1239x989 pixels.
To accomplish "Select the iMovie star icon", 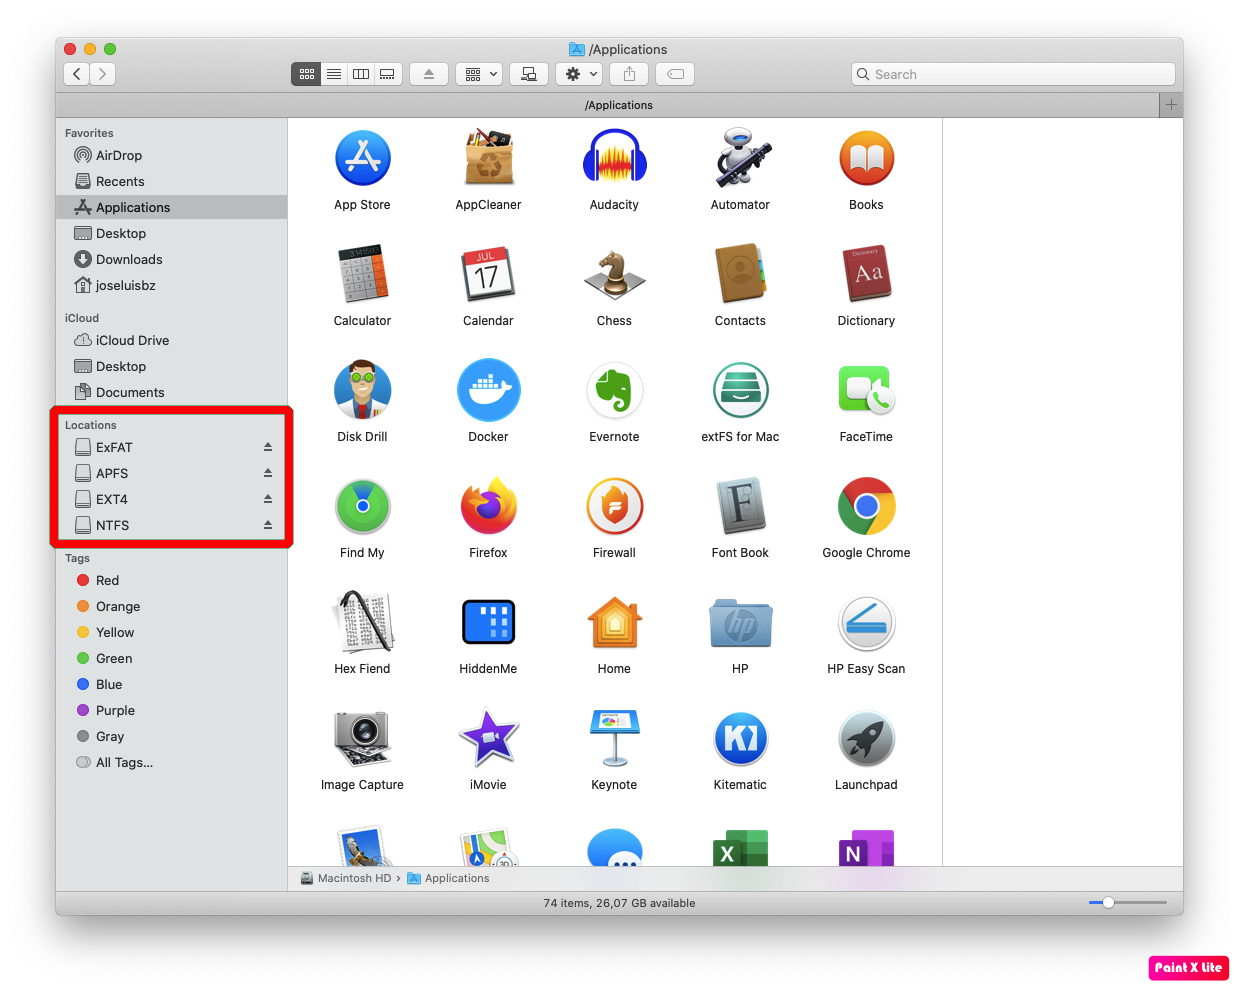I will [488, 738].
